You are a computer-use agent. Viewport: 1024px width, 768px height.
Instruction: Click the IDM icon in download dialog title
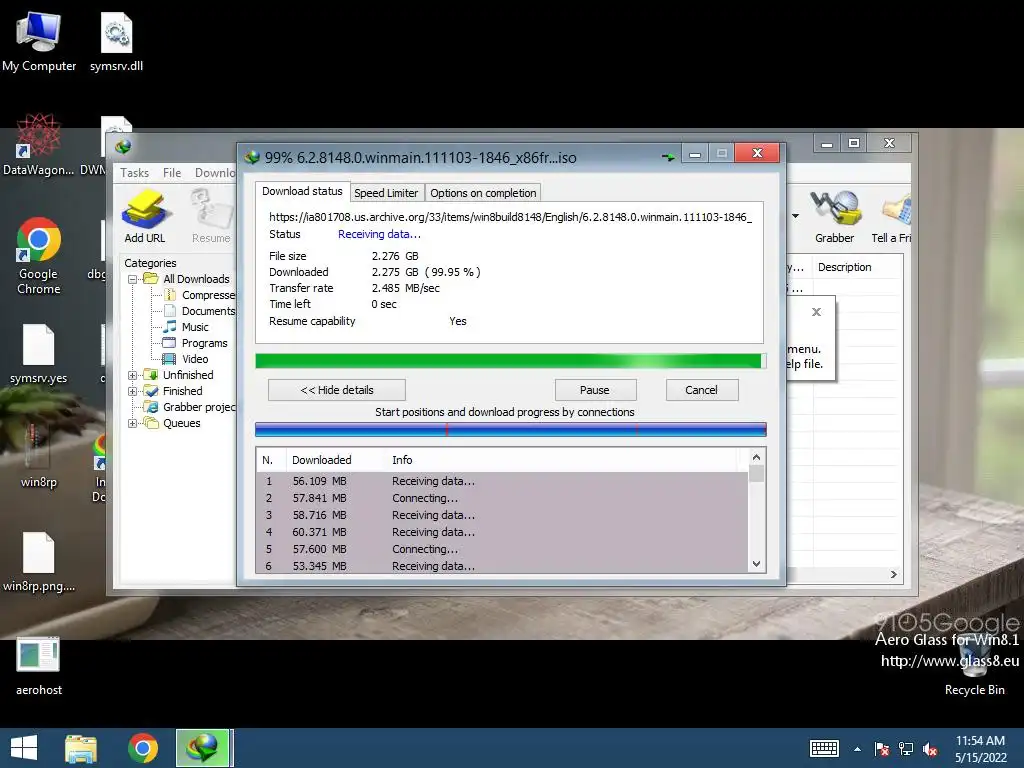(252, 157)
